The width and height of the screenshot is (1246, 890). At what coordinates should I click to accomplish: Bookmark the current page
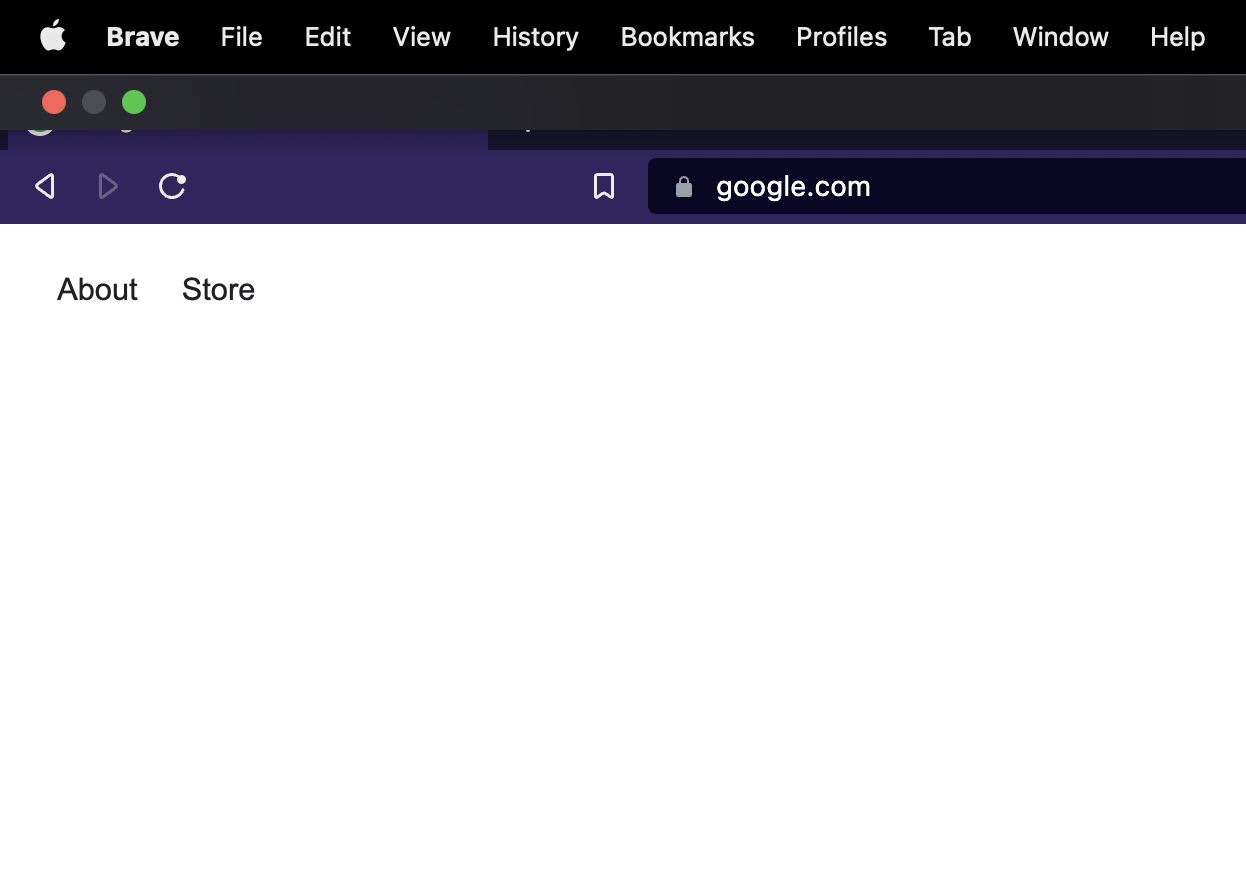click(603, 186)
